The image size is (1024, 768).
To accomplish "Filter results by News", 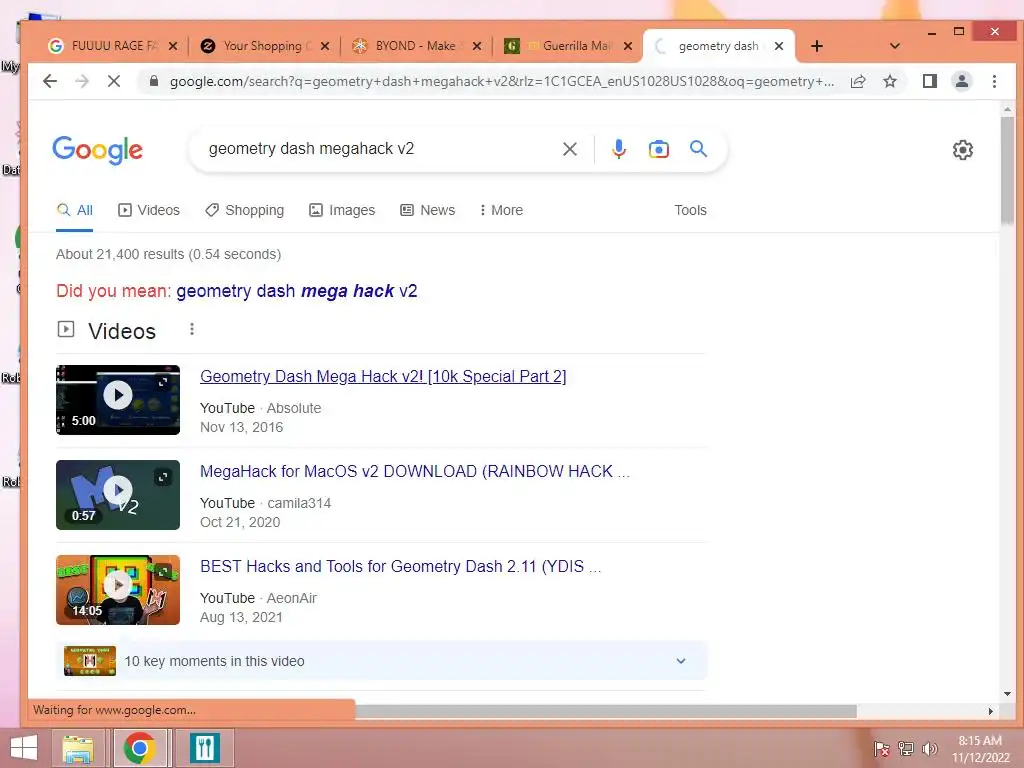I will pos(427,210).
